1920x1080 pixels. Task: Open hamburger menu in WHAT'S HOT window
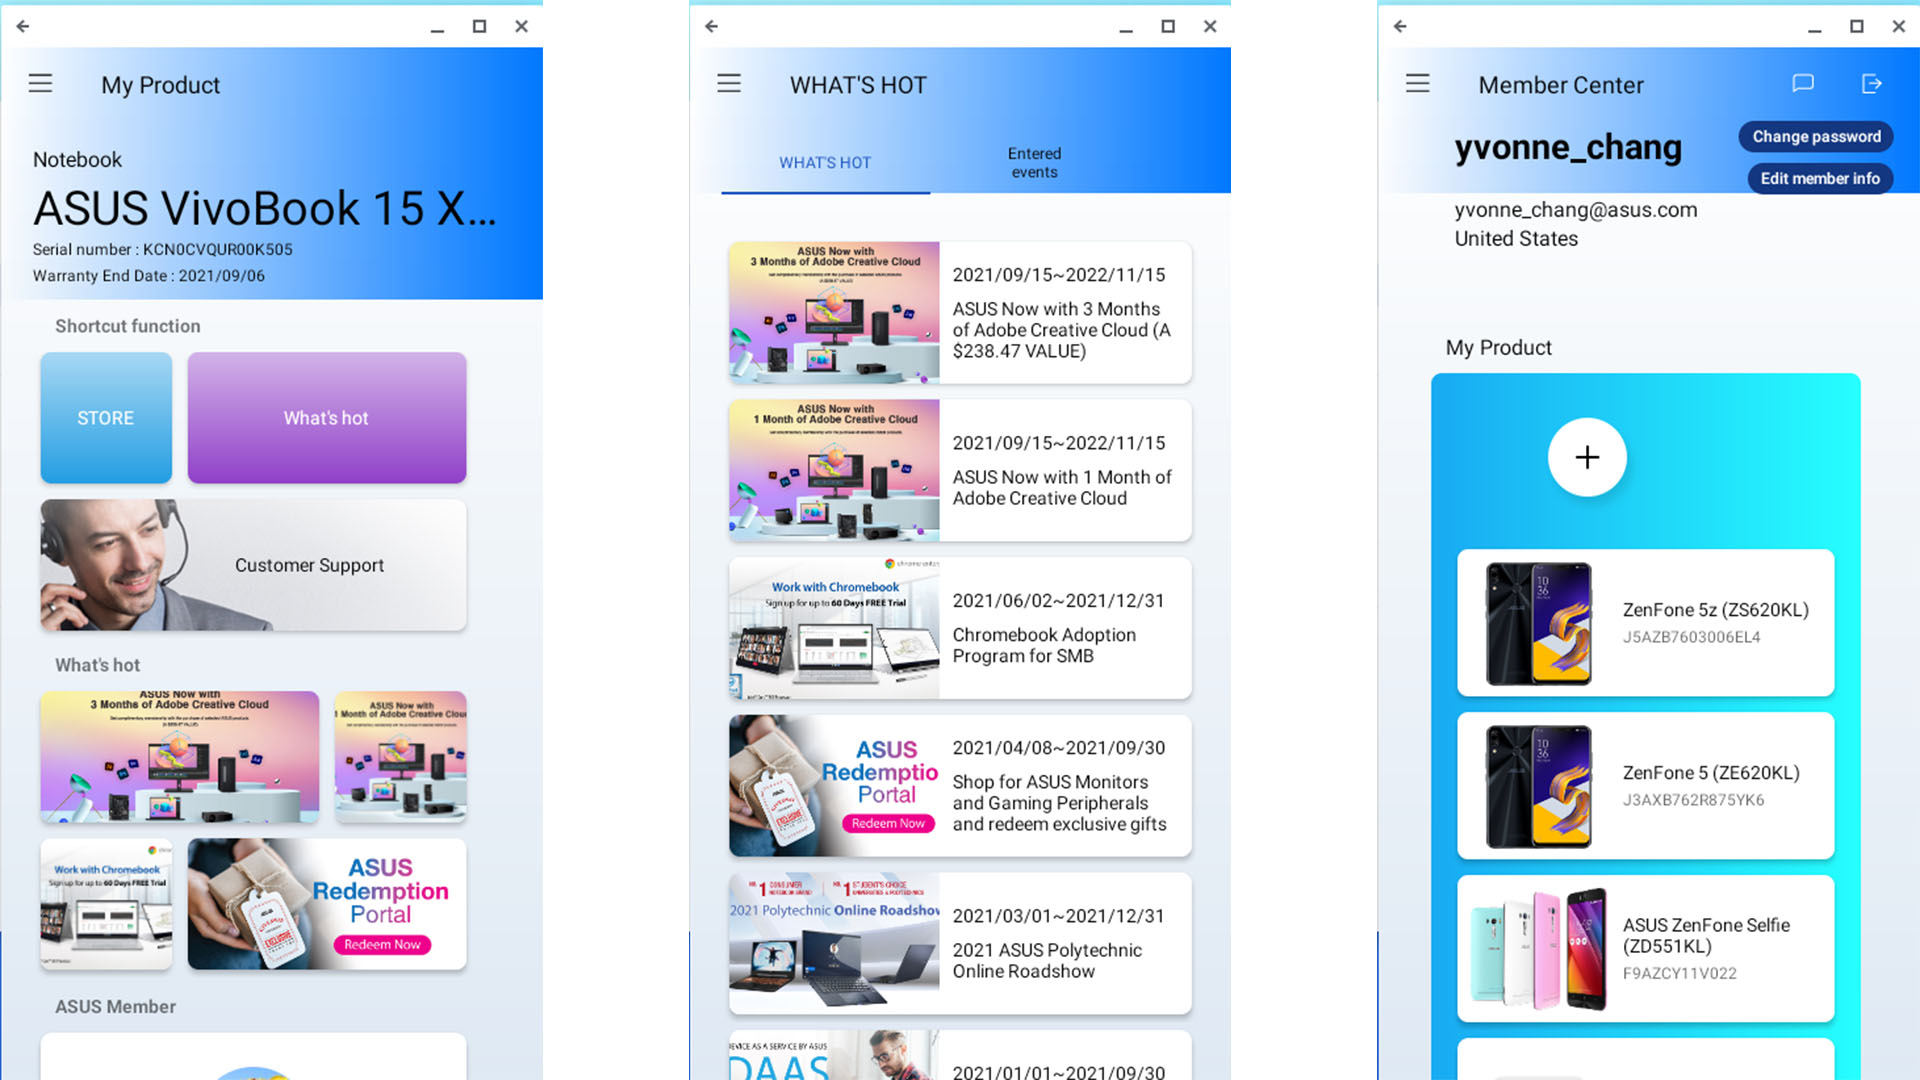[729, 84]
